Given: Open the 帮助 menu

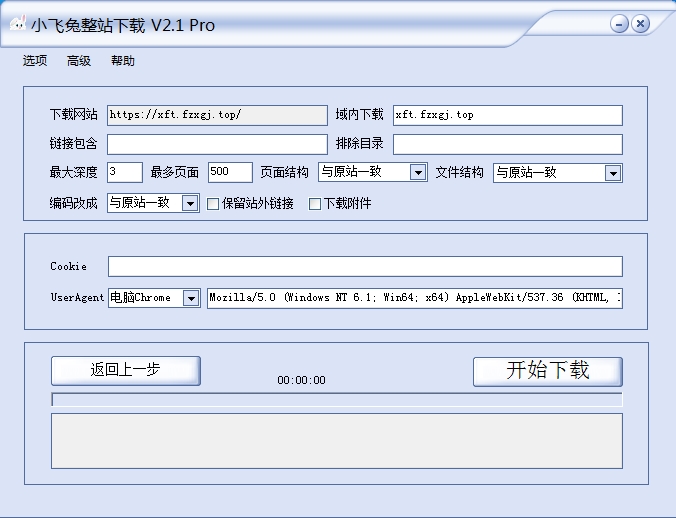Looking at the screenshot, I should tap(123, 61).
